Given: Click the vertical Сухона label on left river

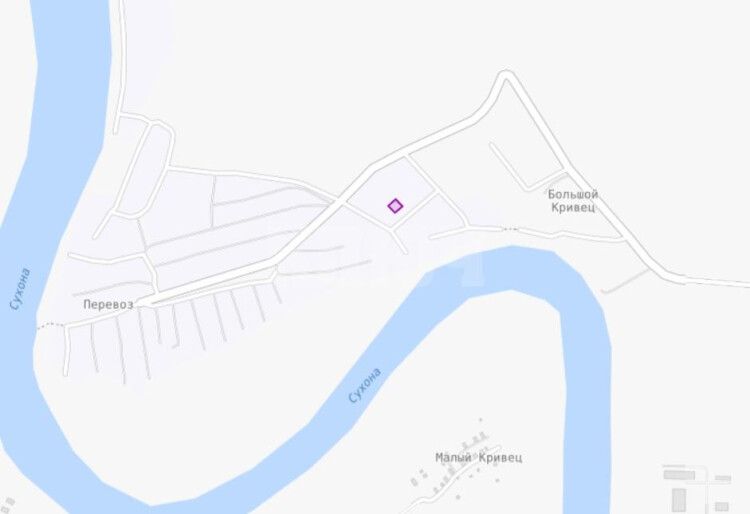Looking at the screenshot, I should [x=20, y=289].
